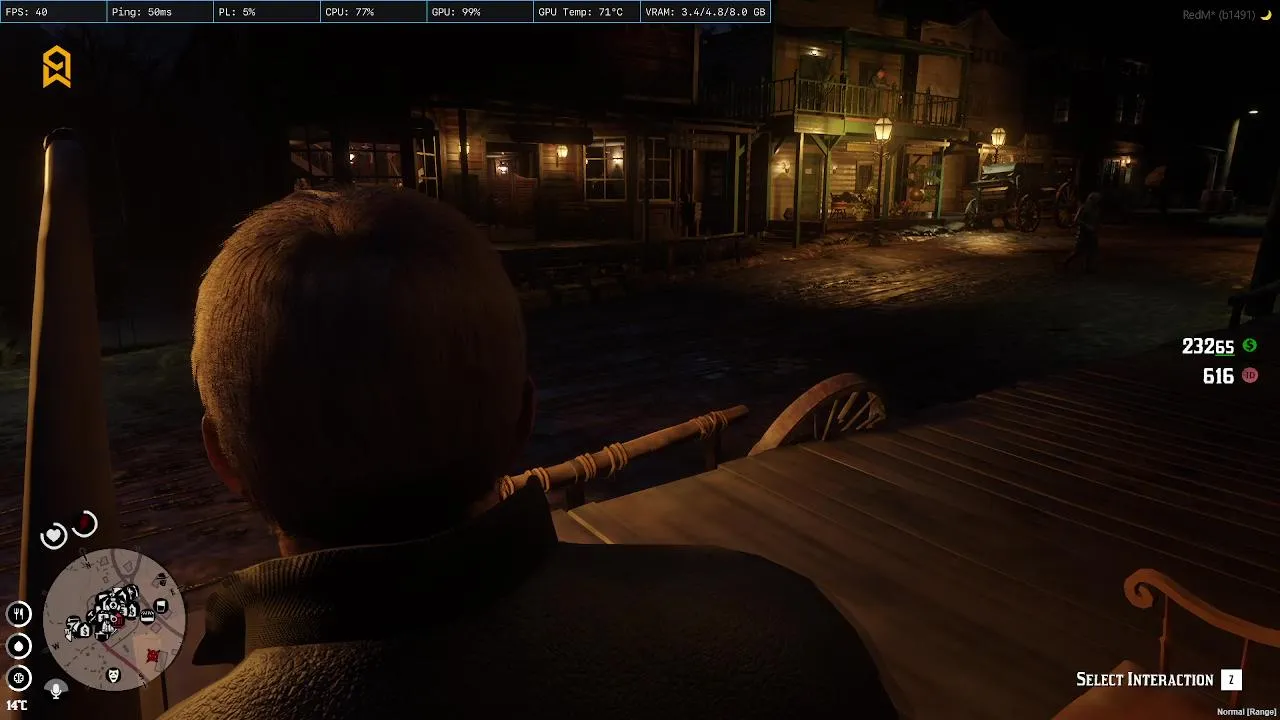
Task: Click the brain stress status icon
Action: [x=19, y=678]
